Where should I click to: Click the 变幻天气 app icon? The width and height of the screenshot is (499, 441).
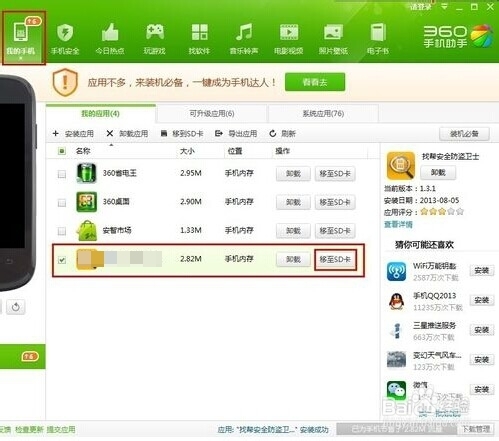coord(396,360)
